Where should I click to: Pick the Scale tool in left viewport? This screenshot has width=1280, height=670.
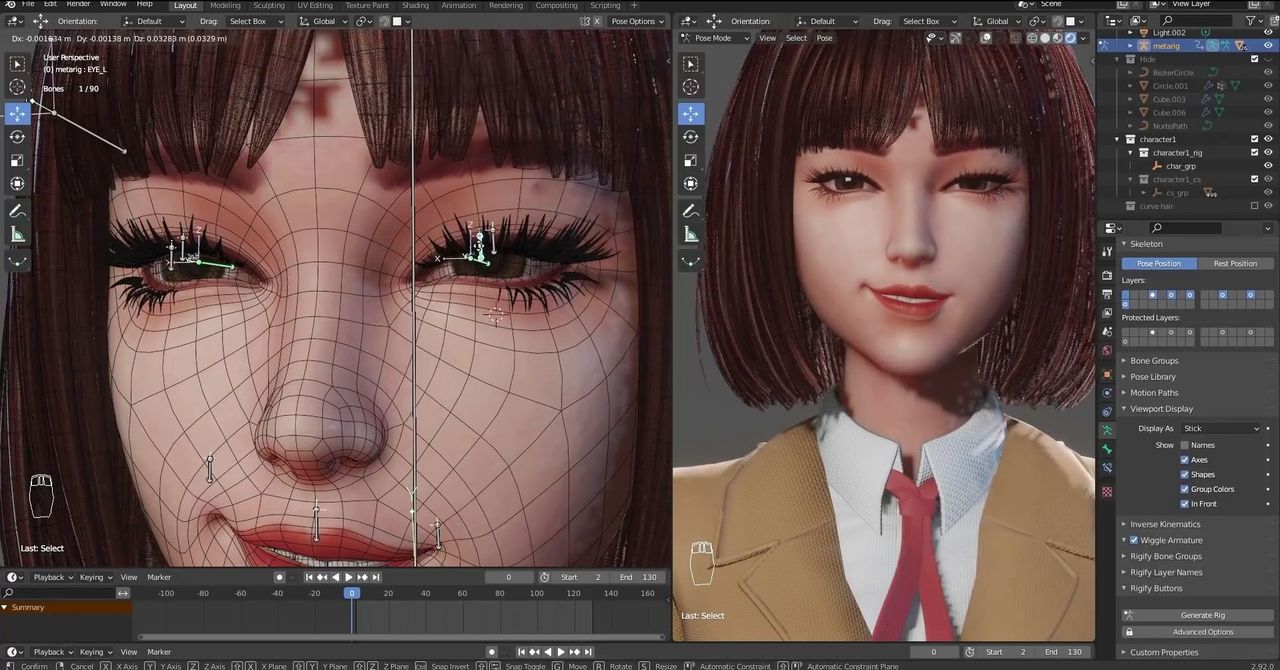[18, 160]
